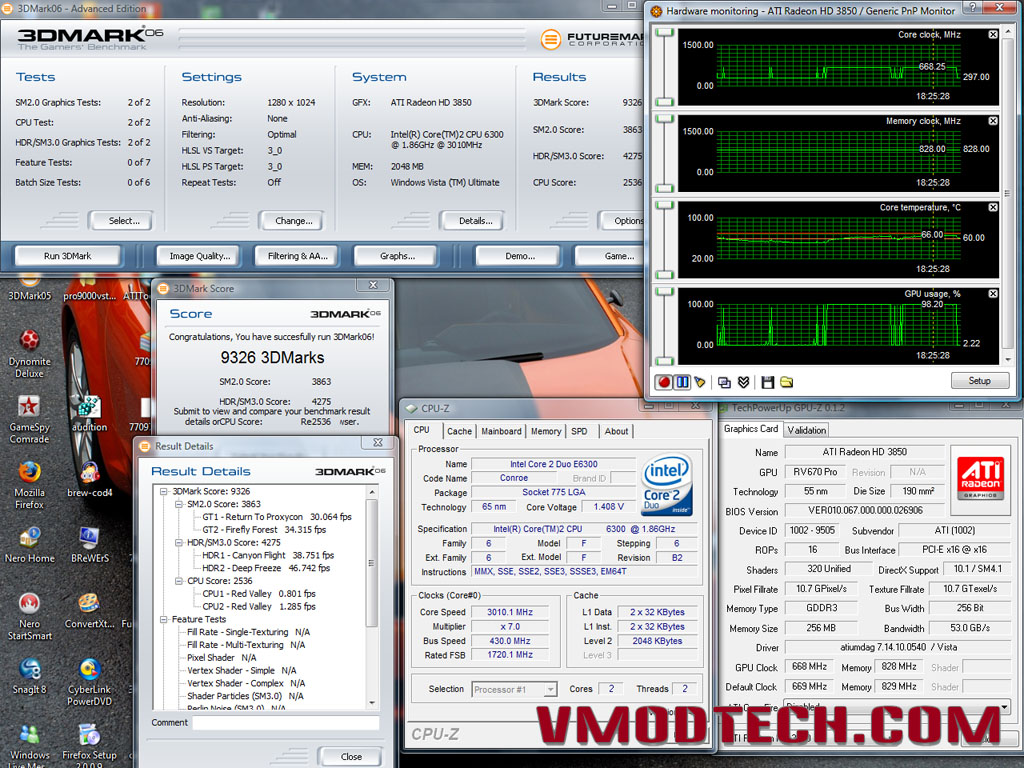Collapse the SM2.0 Score tree node
The height and width of the screenshot is (768, 1024).
(x=178, y=504)
